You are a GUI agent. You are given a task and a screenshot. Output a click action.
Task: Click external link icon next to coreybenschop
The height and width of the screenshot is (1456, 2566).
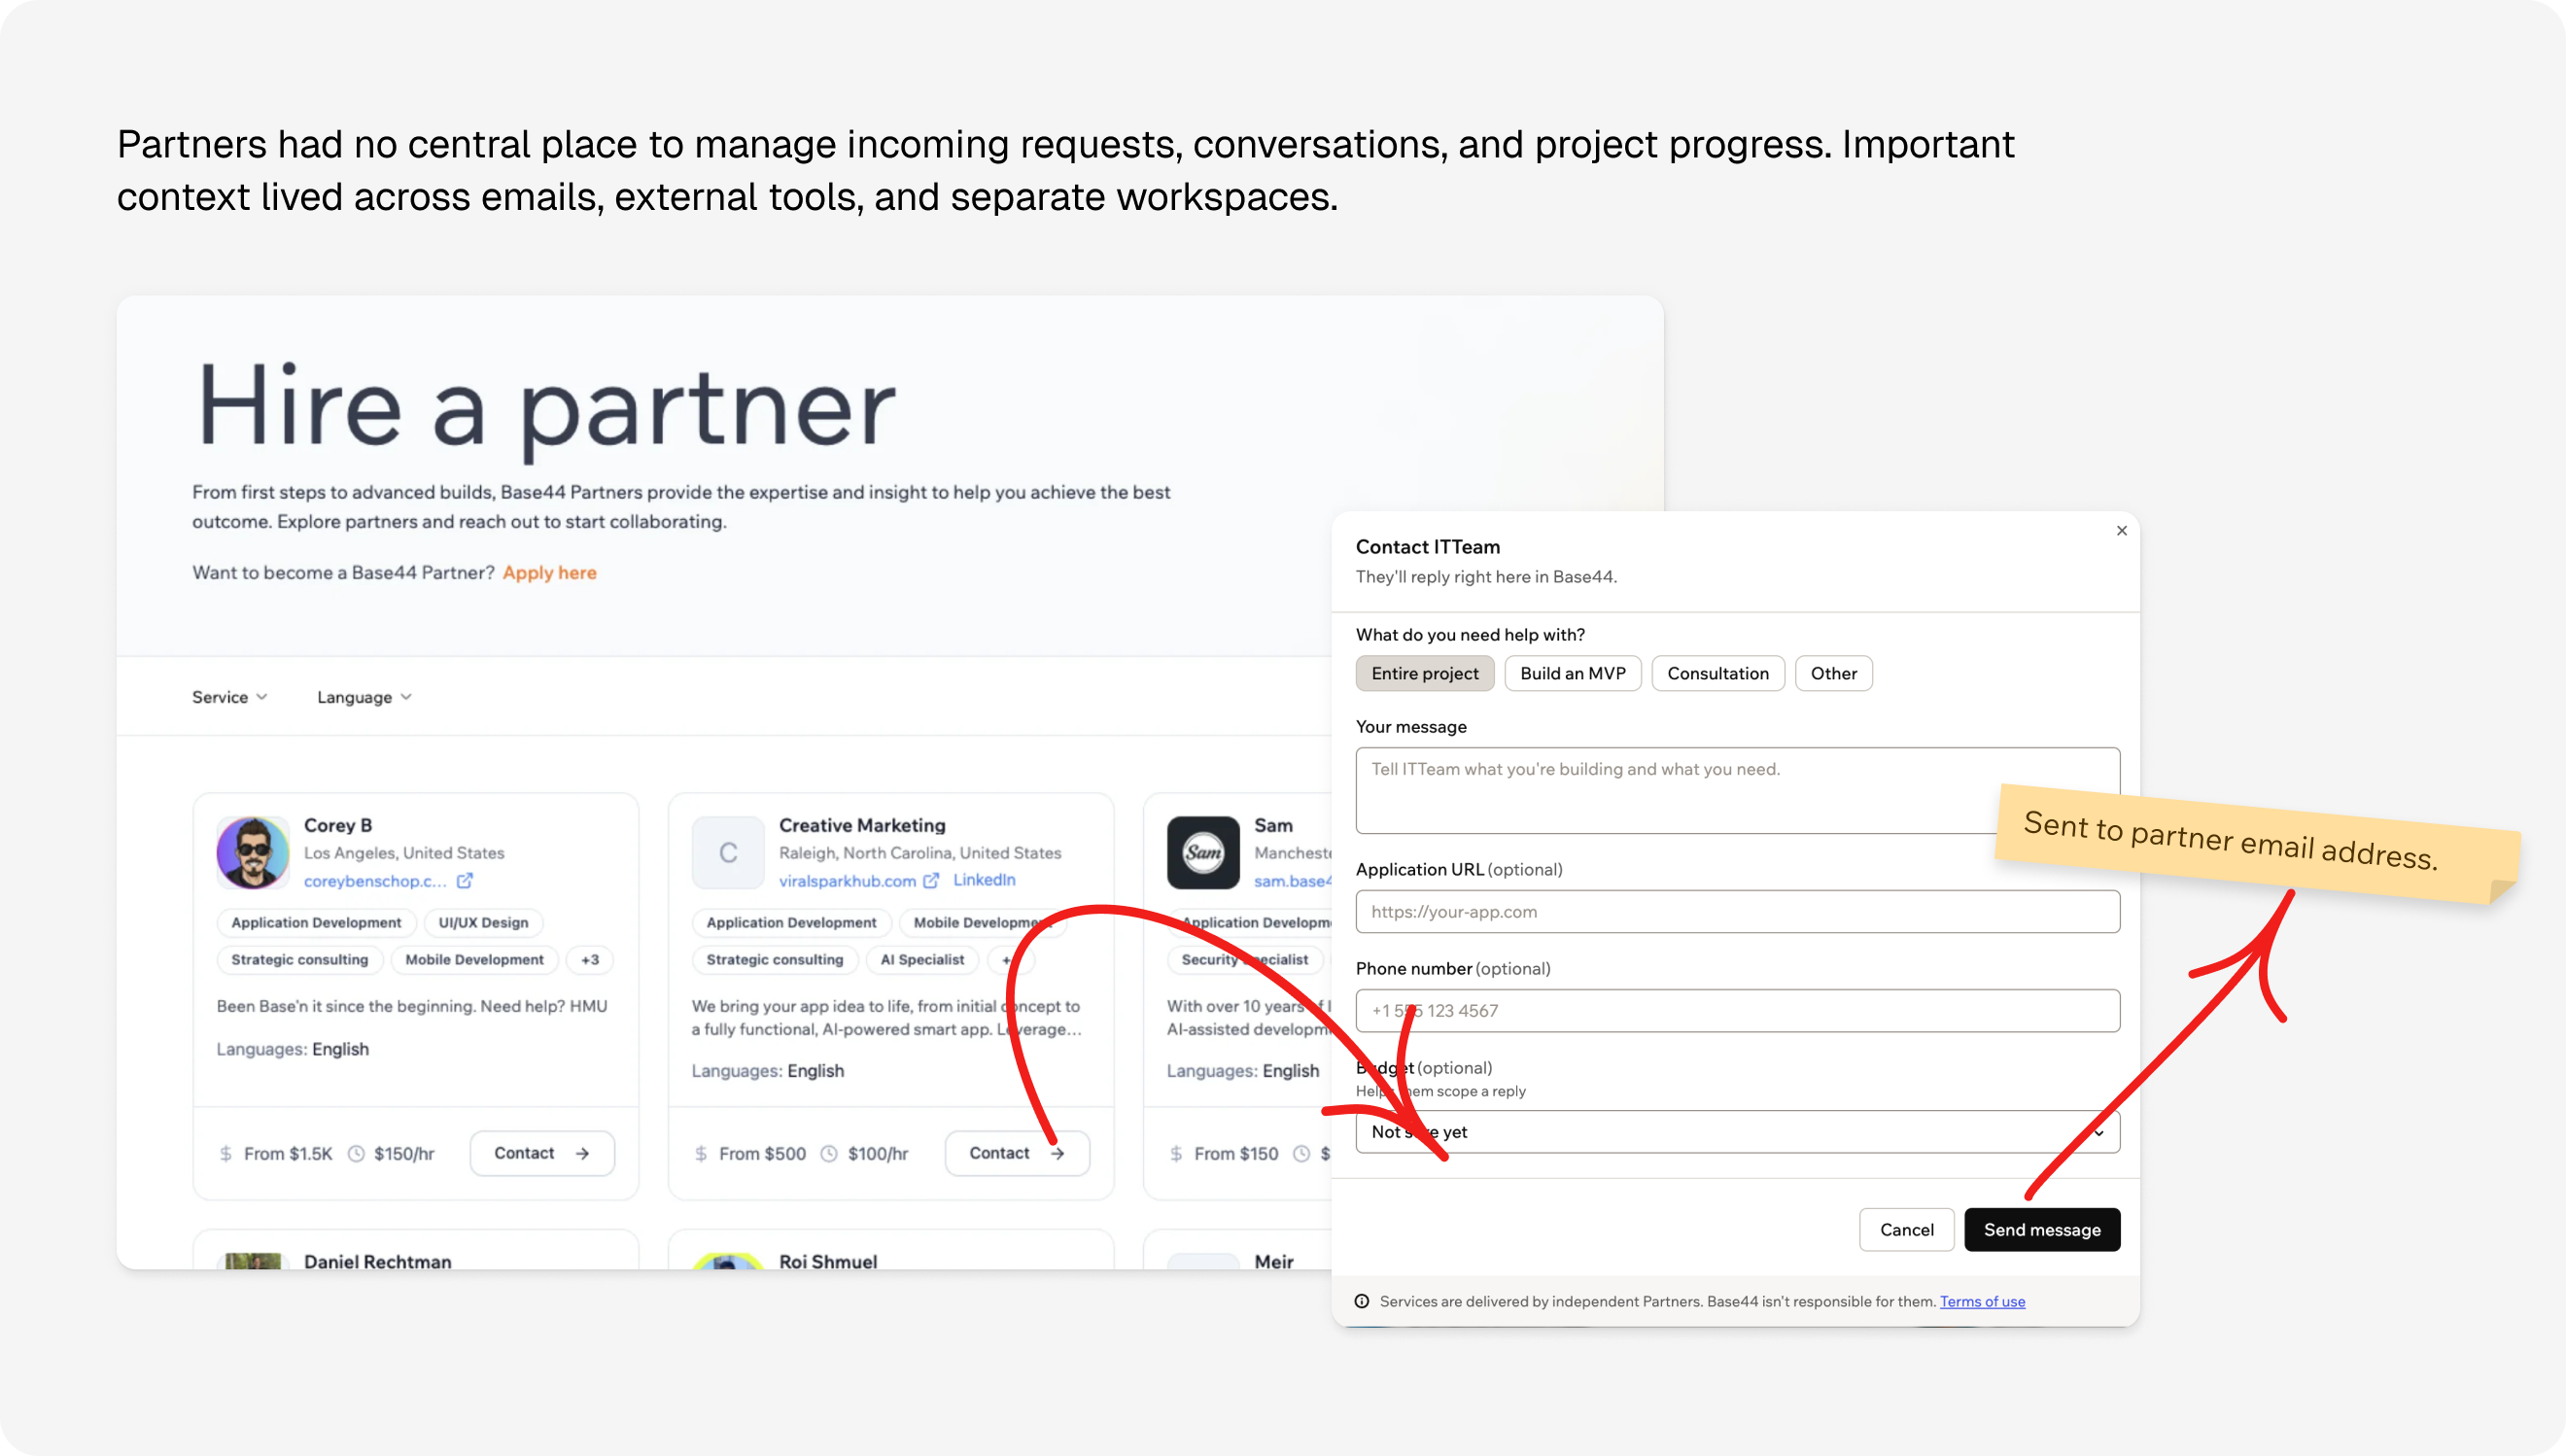pos(464,880)
